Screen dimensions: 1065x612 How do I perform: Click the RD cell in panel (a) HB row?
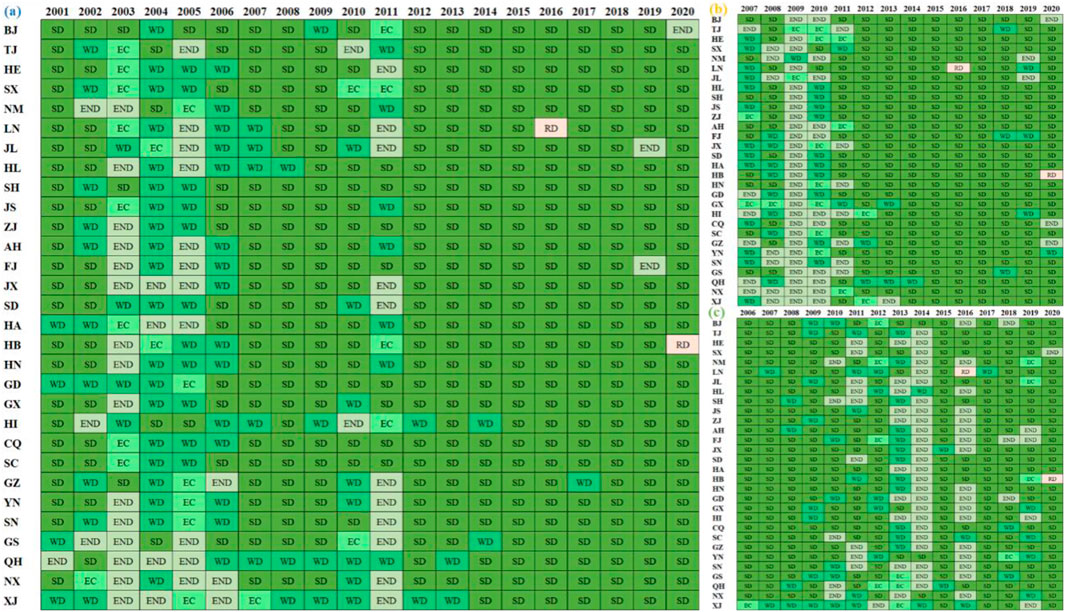point(683,345)
